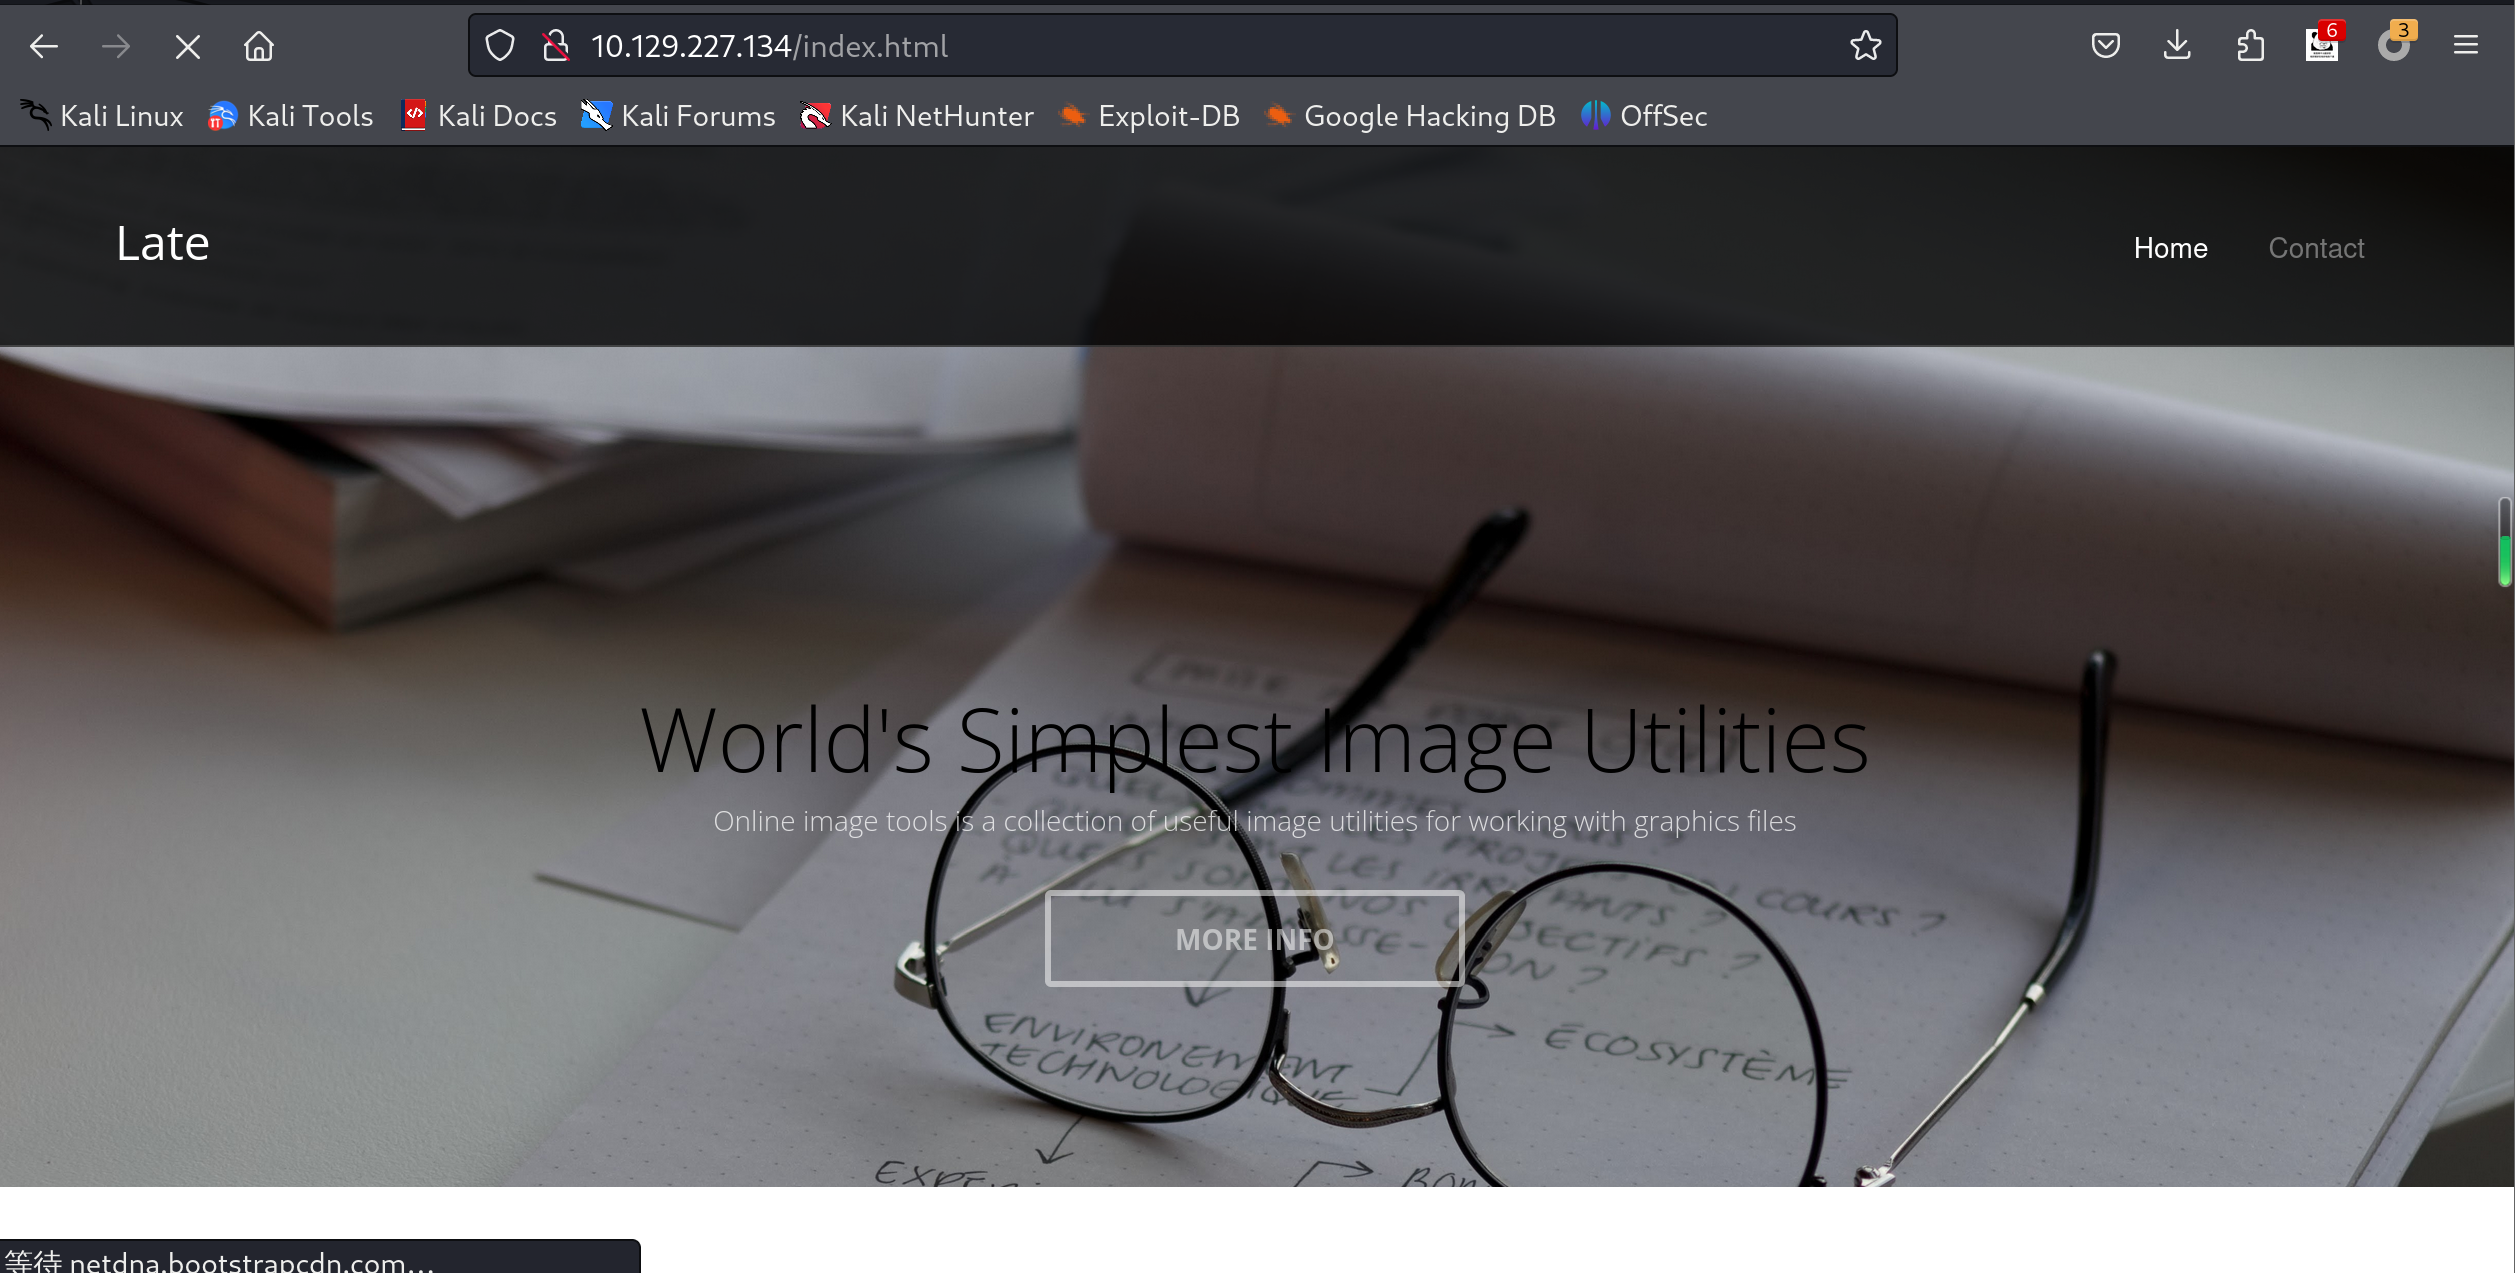Screen dimensions: 2515x1273
Task: Click the URL address bar field
Action: (x=1200, y=46)
